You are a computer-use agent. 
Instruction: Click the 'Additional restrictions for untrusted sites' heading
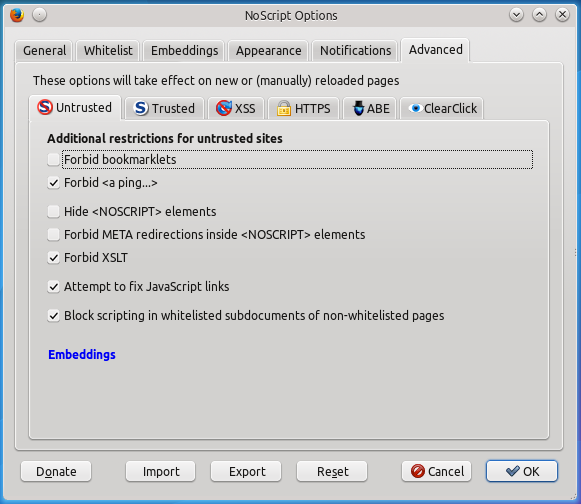[x=165, y=139]
